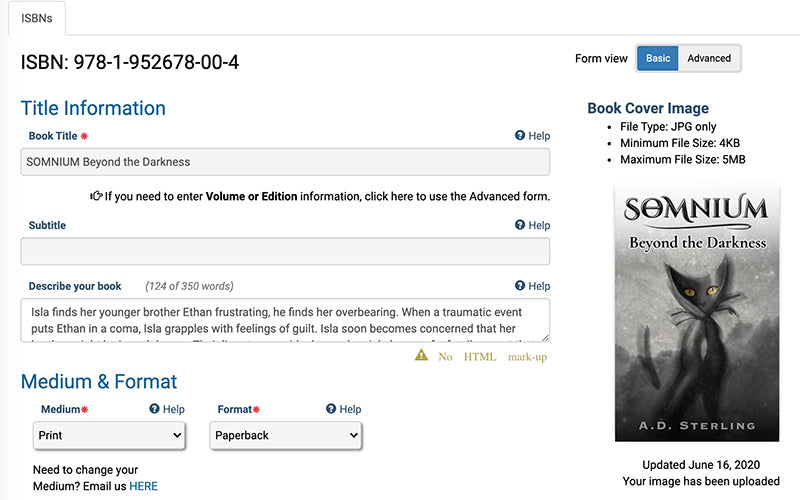800x500 pixels.
Task: Click into the empty Subtitle field
Action: coord(285,251)
